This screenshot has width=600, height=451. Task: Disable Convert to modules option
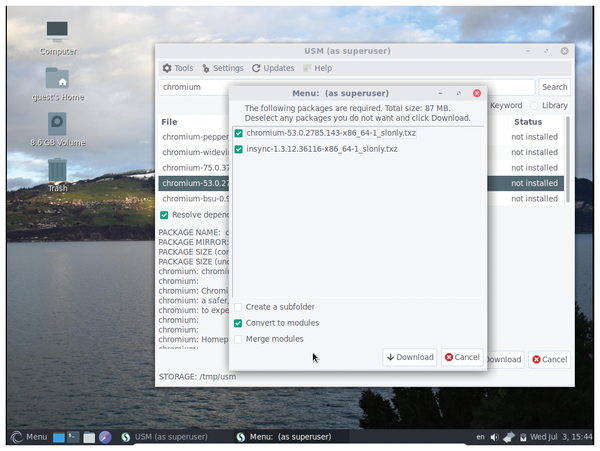238,323
